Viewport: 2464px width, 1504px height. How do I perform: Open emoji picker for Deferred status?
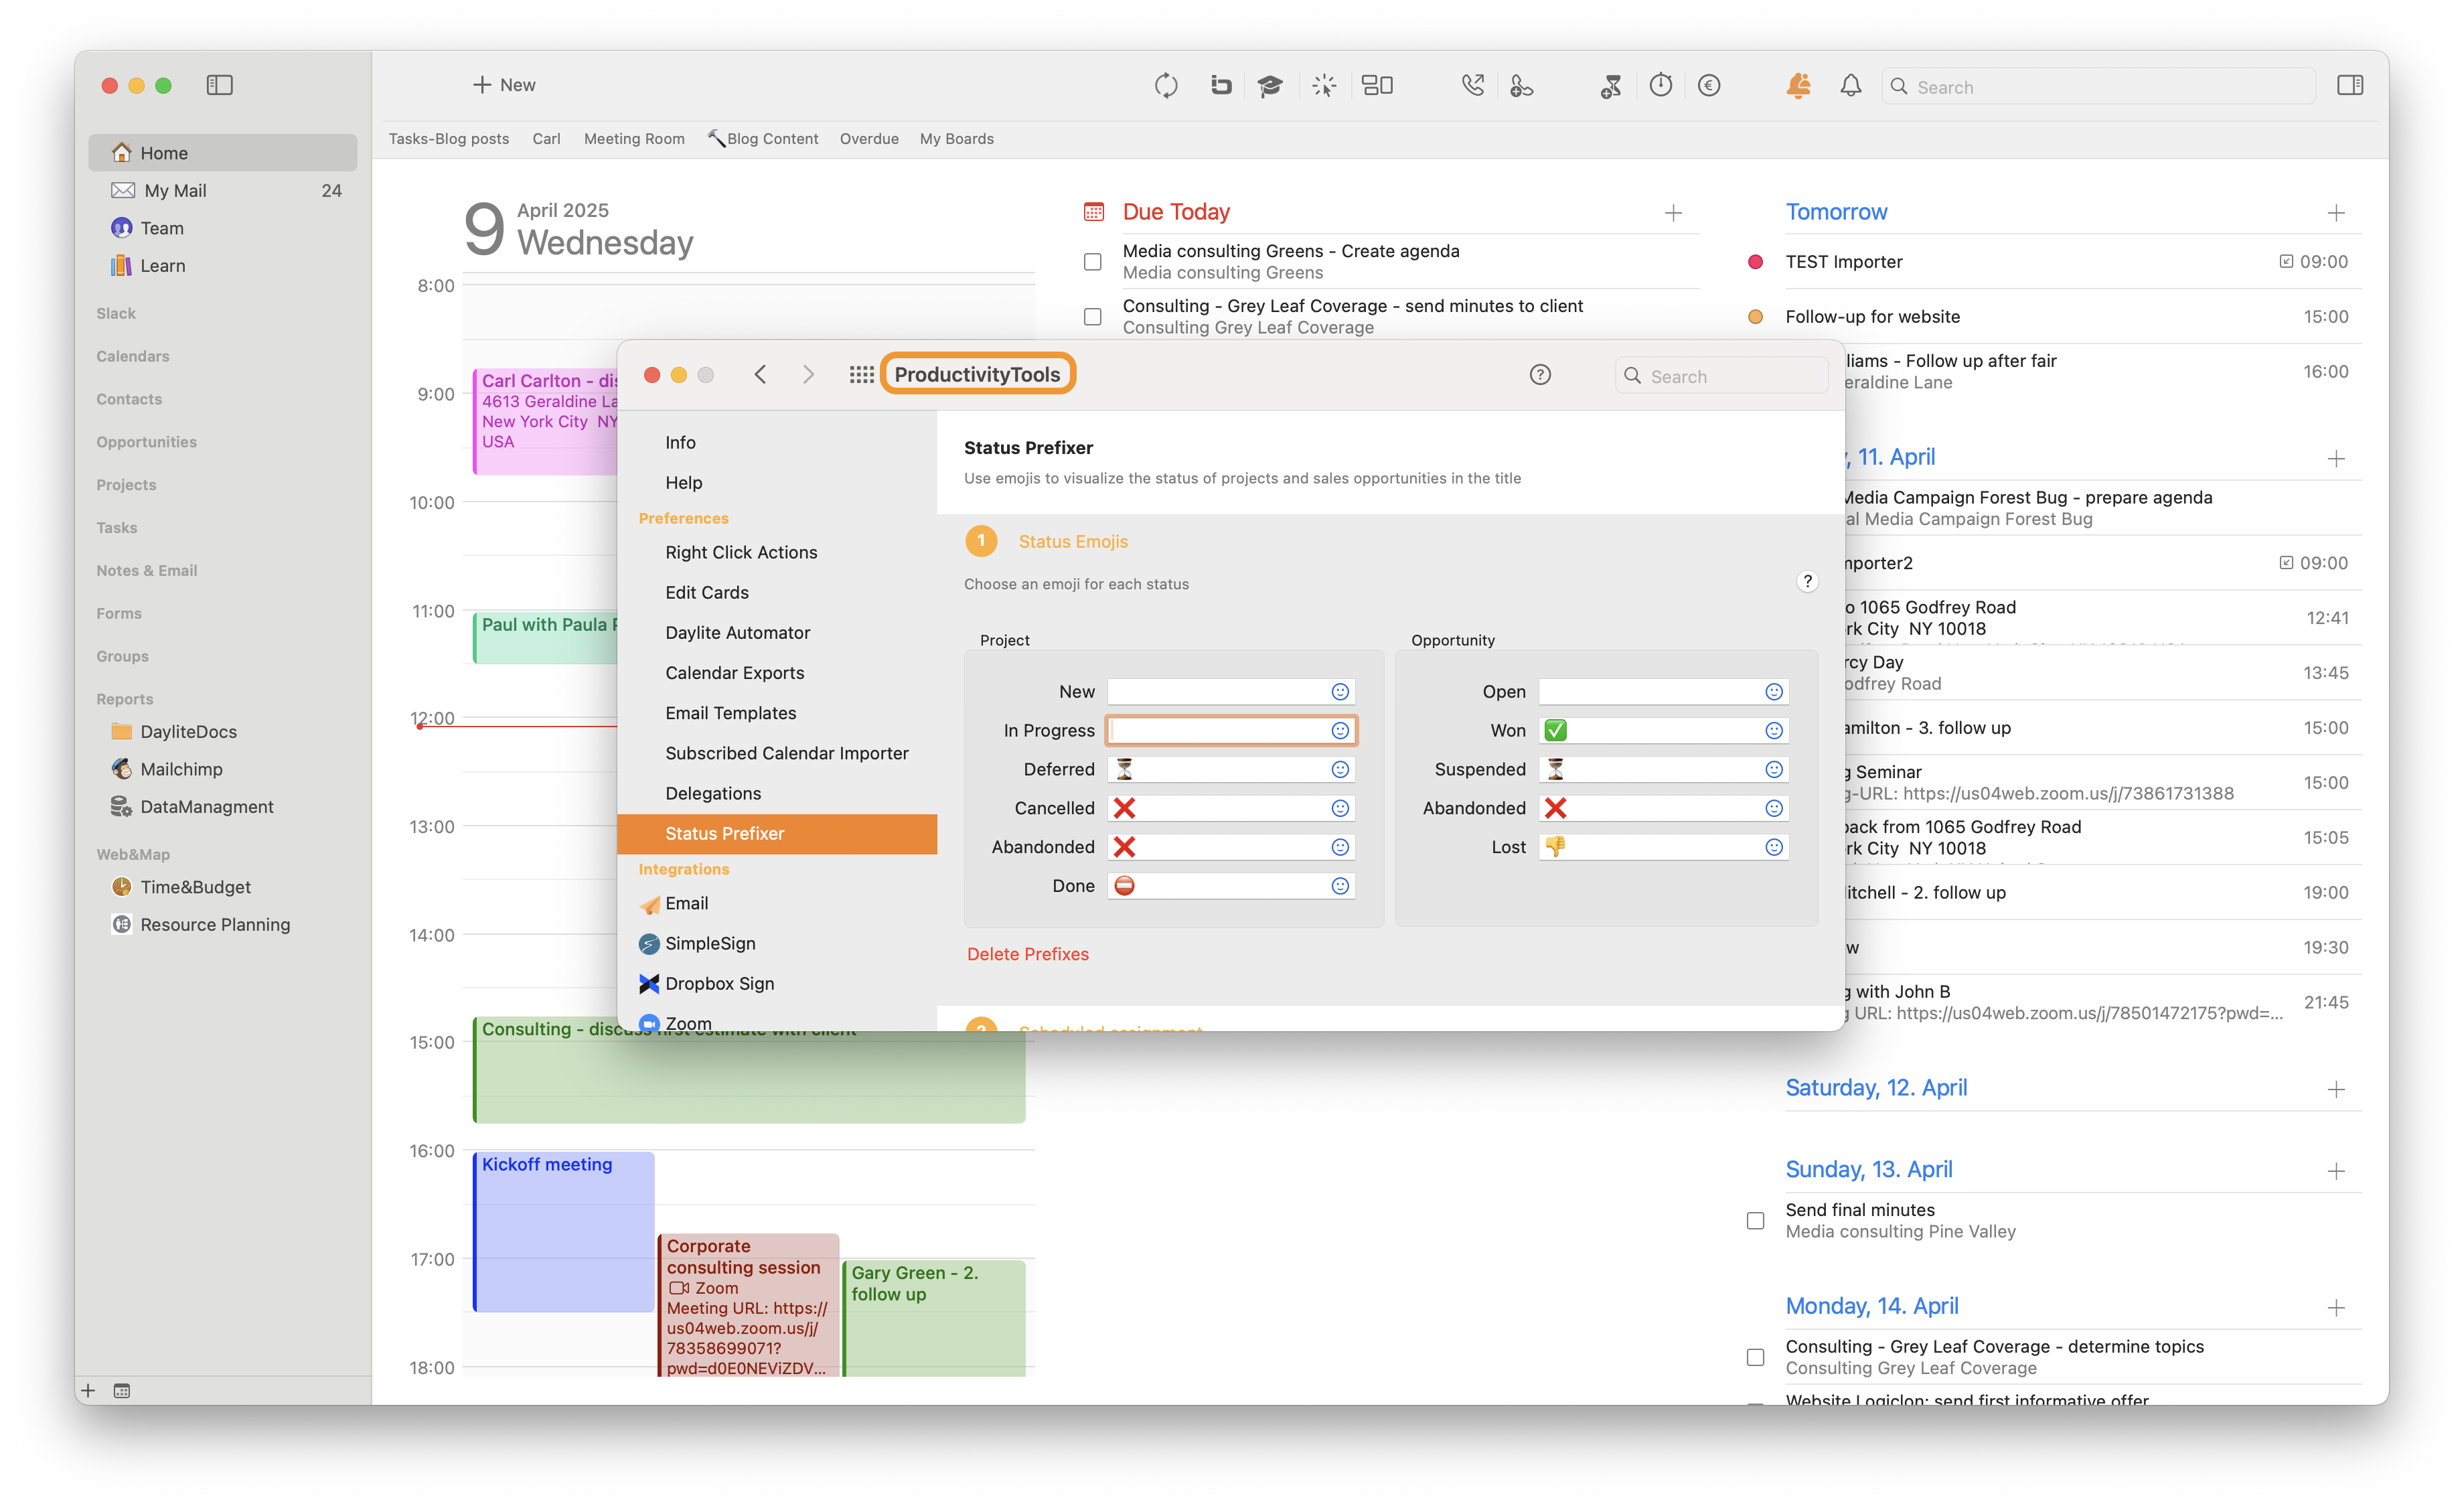click(1340, 770)
